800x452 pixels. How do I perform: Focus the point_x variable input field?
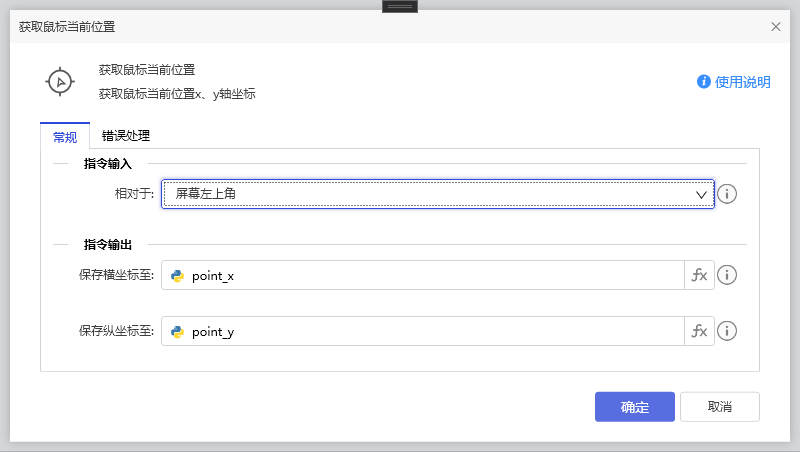430,276
